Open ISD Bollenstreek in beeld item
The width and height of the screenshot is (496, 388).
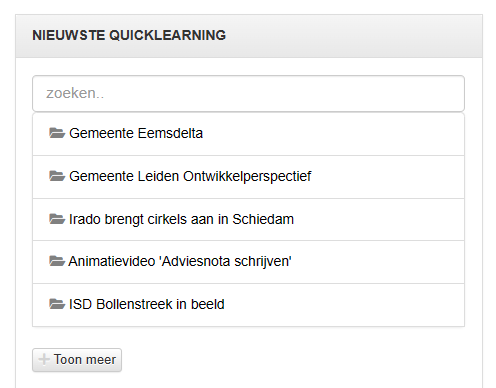(x=147, y=304)
